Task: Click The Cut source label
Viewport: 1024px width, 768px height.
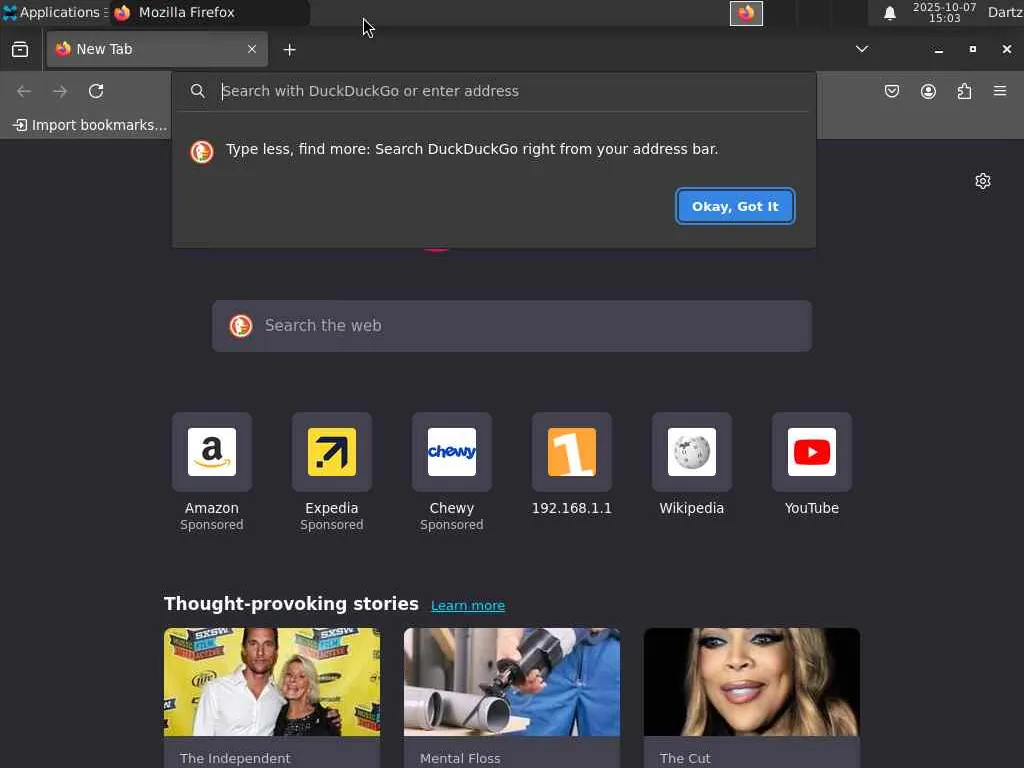Action: pos(685,758)
